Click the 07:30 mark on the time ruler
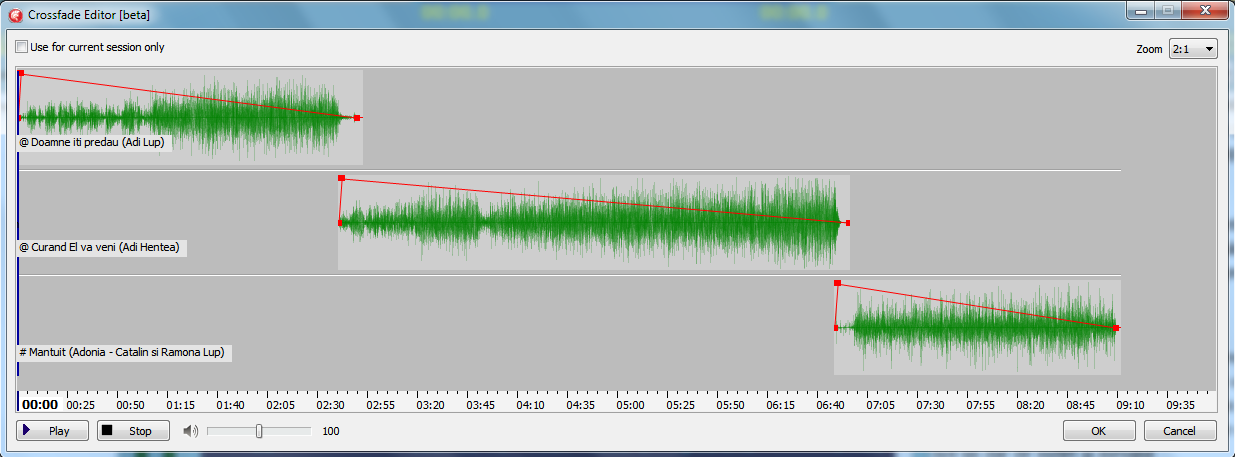The height and width of the screenshot is (457, 1235). 931,405
